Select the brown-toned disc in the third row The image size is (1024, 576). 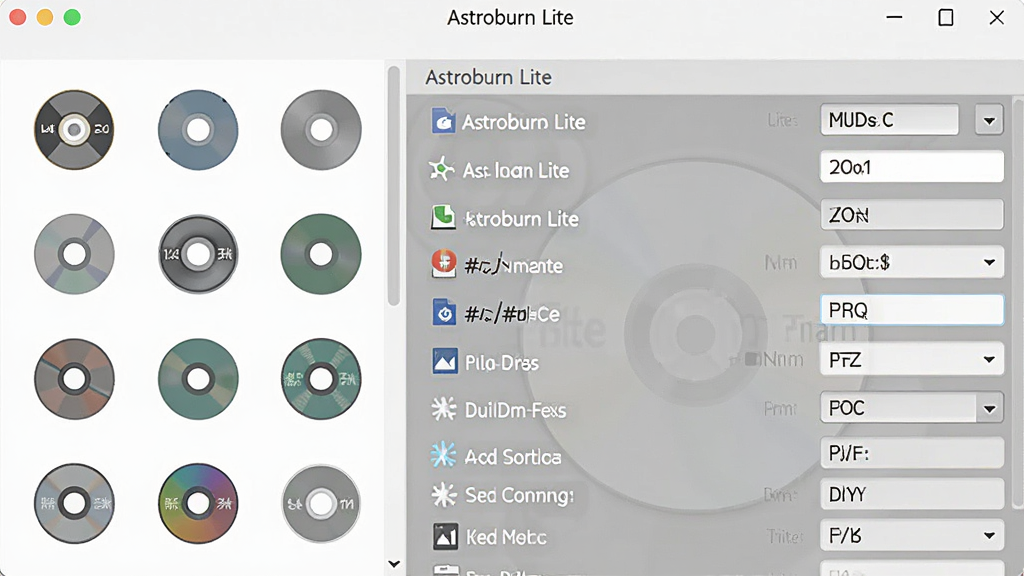tap(74, 378)
